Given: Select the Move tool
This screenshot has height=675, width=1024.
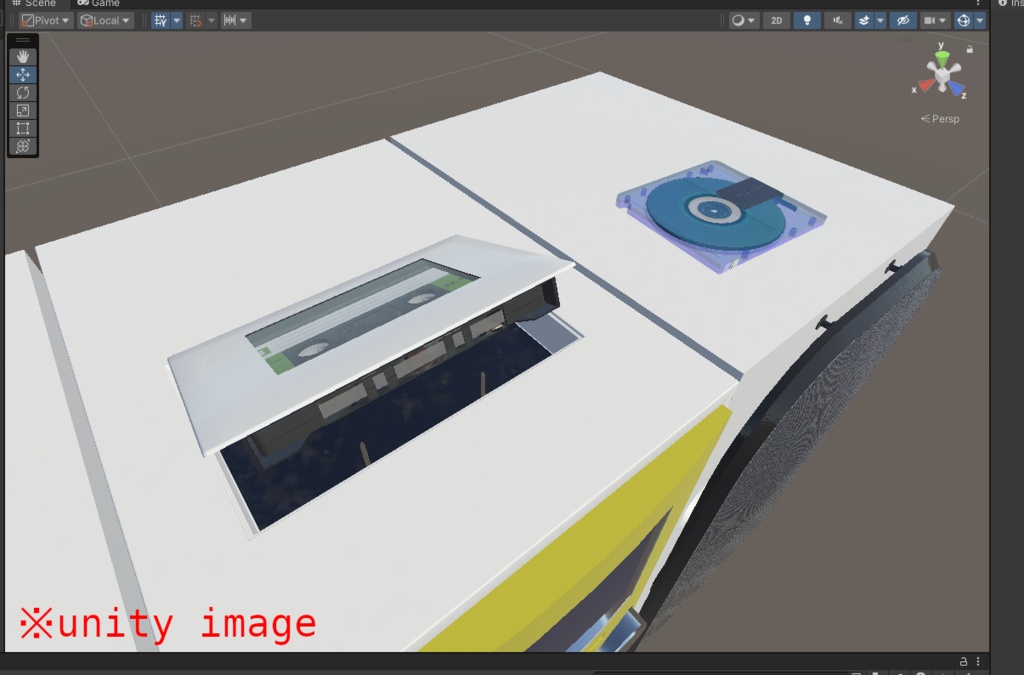Looking at the screenshot, I should click(22, 72).
